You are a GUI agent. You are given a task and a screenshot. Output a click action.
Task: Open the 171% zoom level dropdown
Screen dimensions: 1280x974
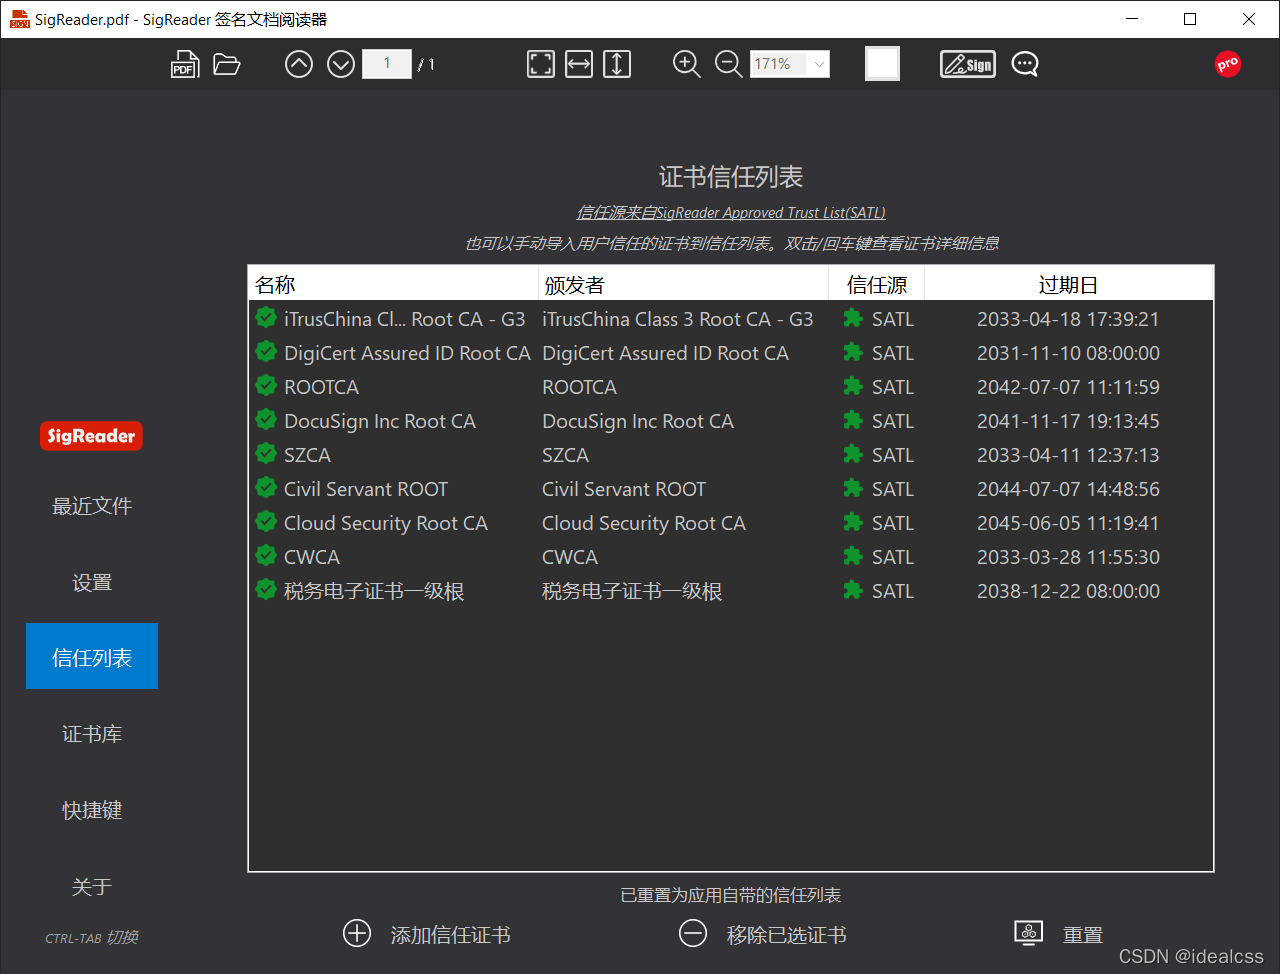pos(790,64)
